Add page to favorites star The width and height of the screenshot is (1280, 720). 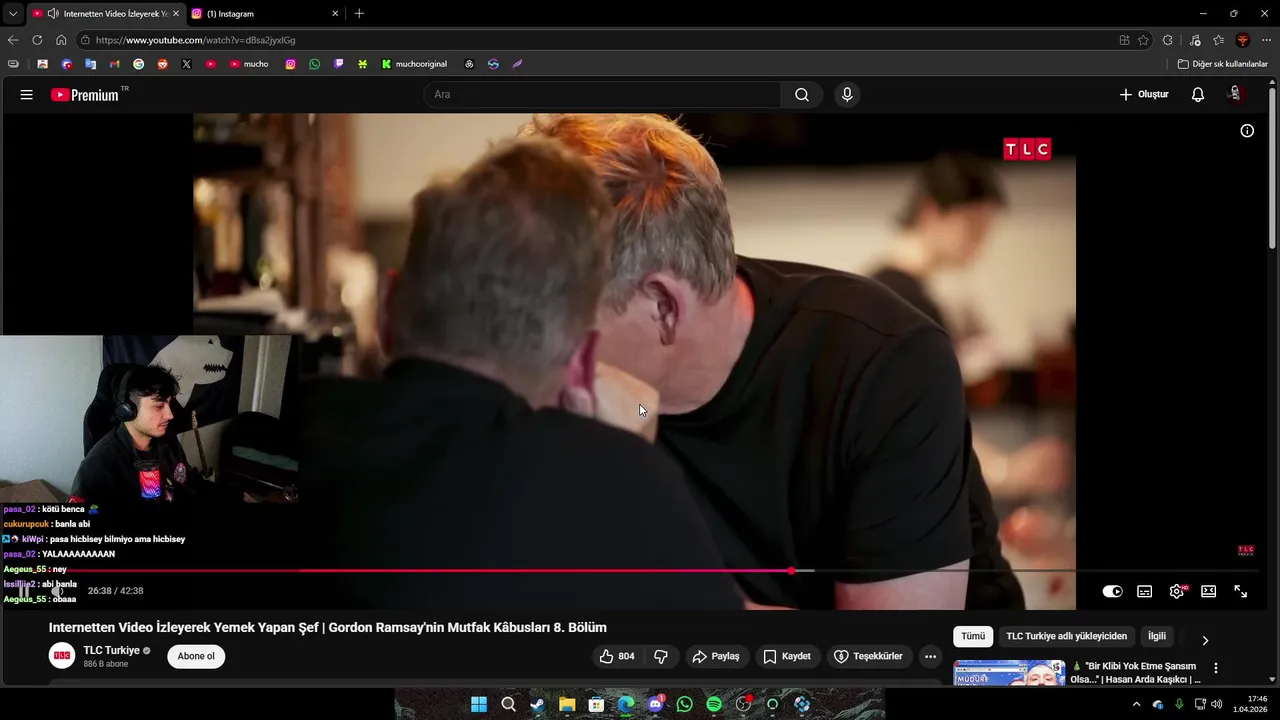pyautogui.click(x=1143, y=40)
